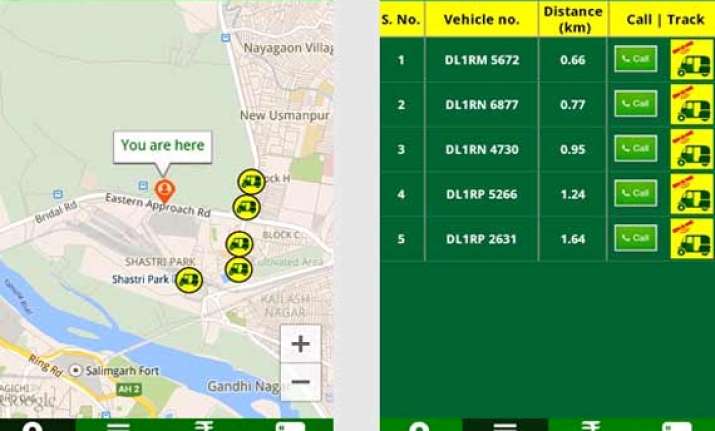The image size is (715, 431).
Task: Tap transit stop icon beside location pin
Action: (143, 186)
